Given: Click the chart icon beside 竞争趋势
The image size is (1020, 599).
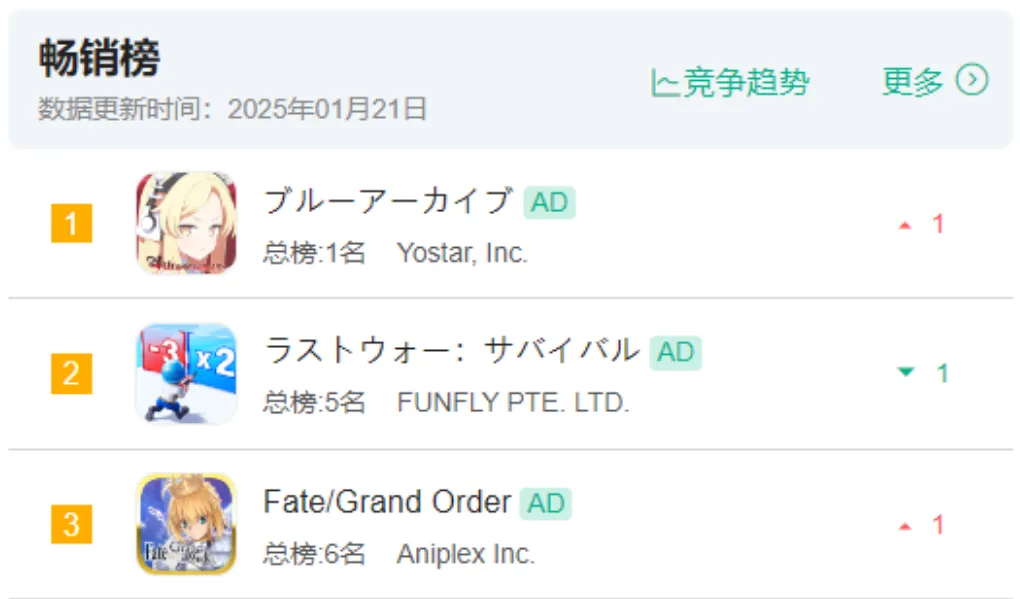Looking at the screenshot, I should coord(664,83).
